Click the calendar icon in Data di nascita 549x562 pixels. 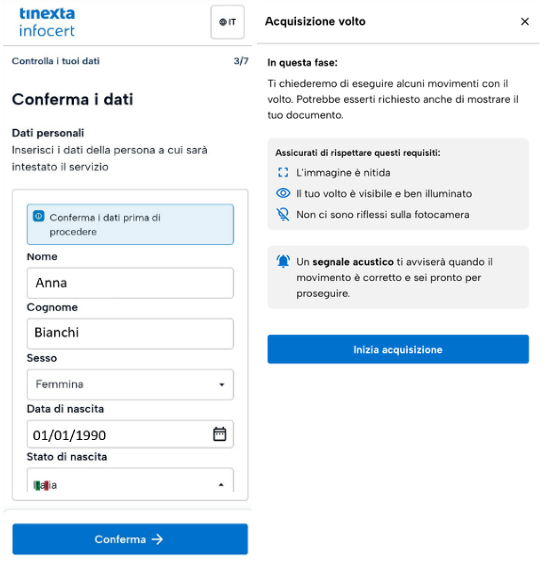220,434
